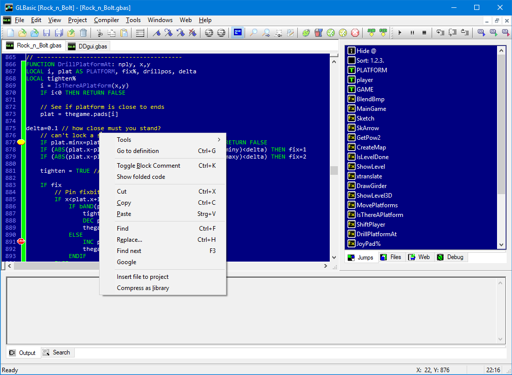Toggle the yellow bookmark on line 877
This screenshot has width=512, height=375.
pos(21,142)
